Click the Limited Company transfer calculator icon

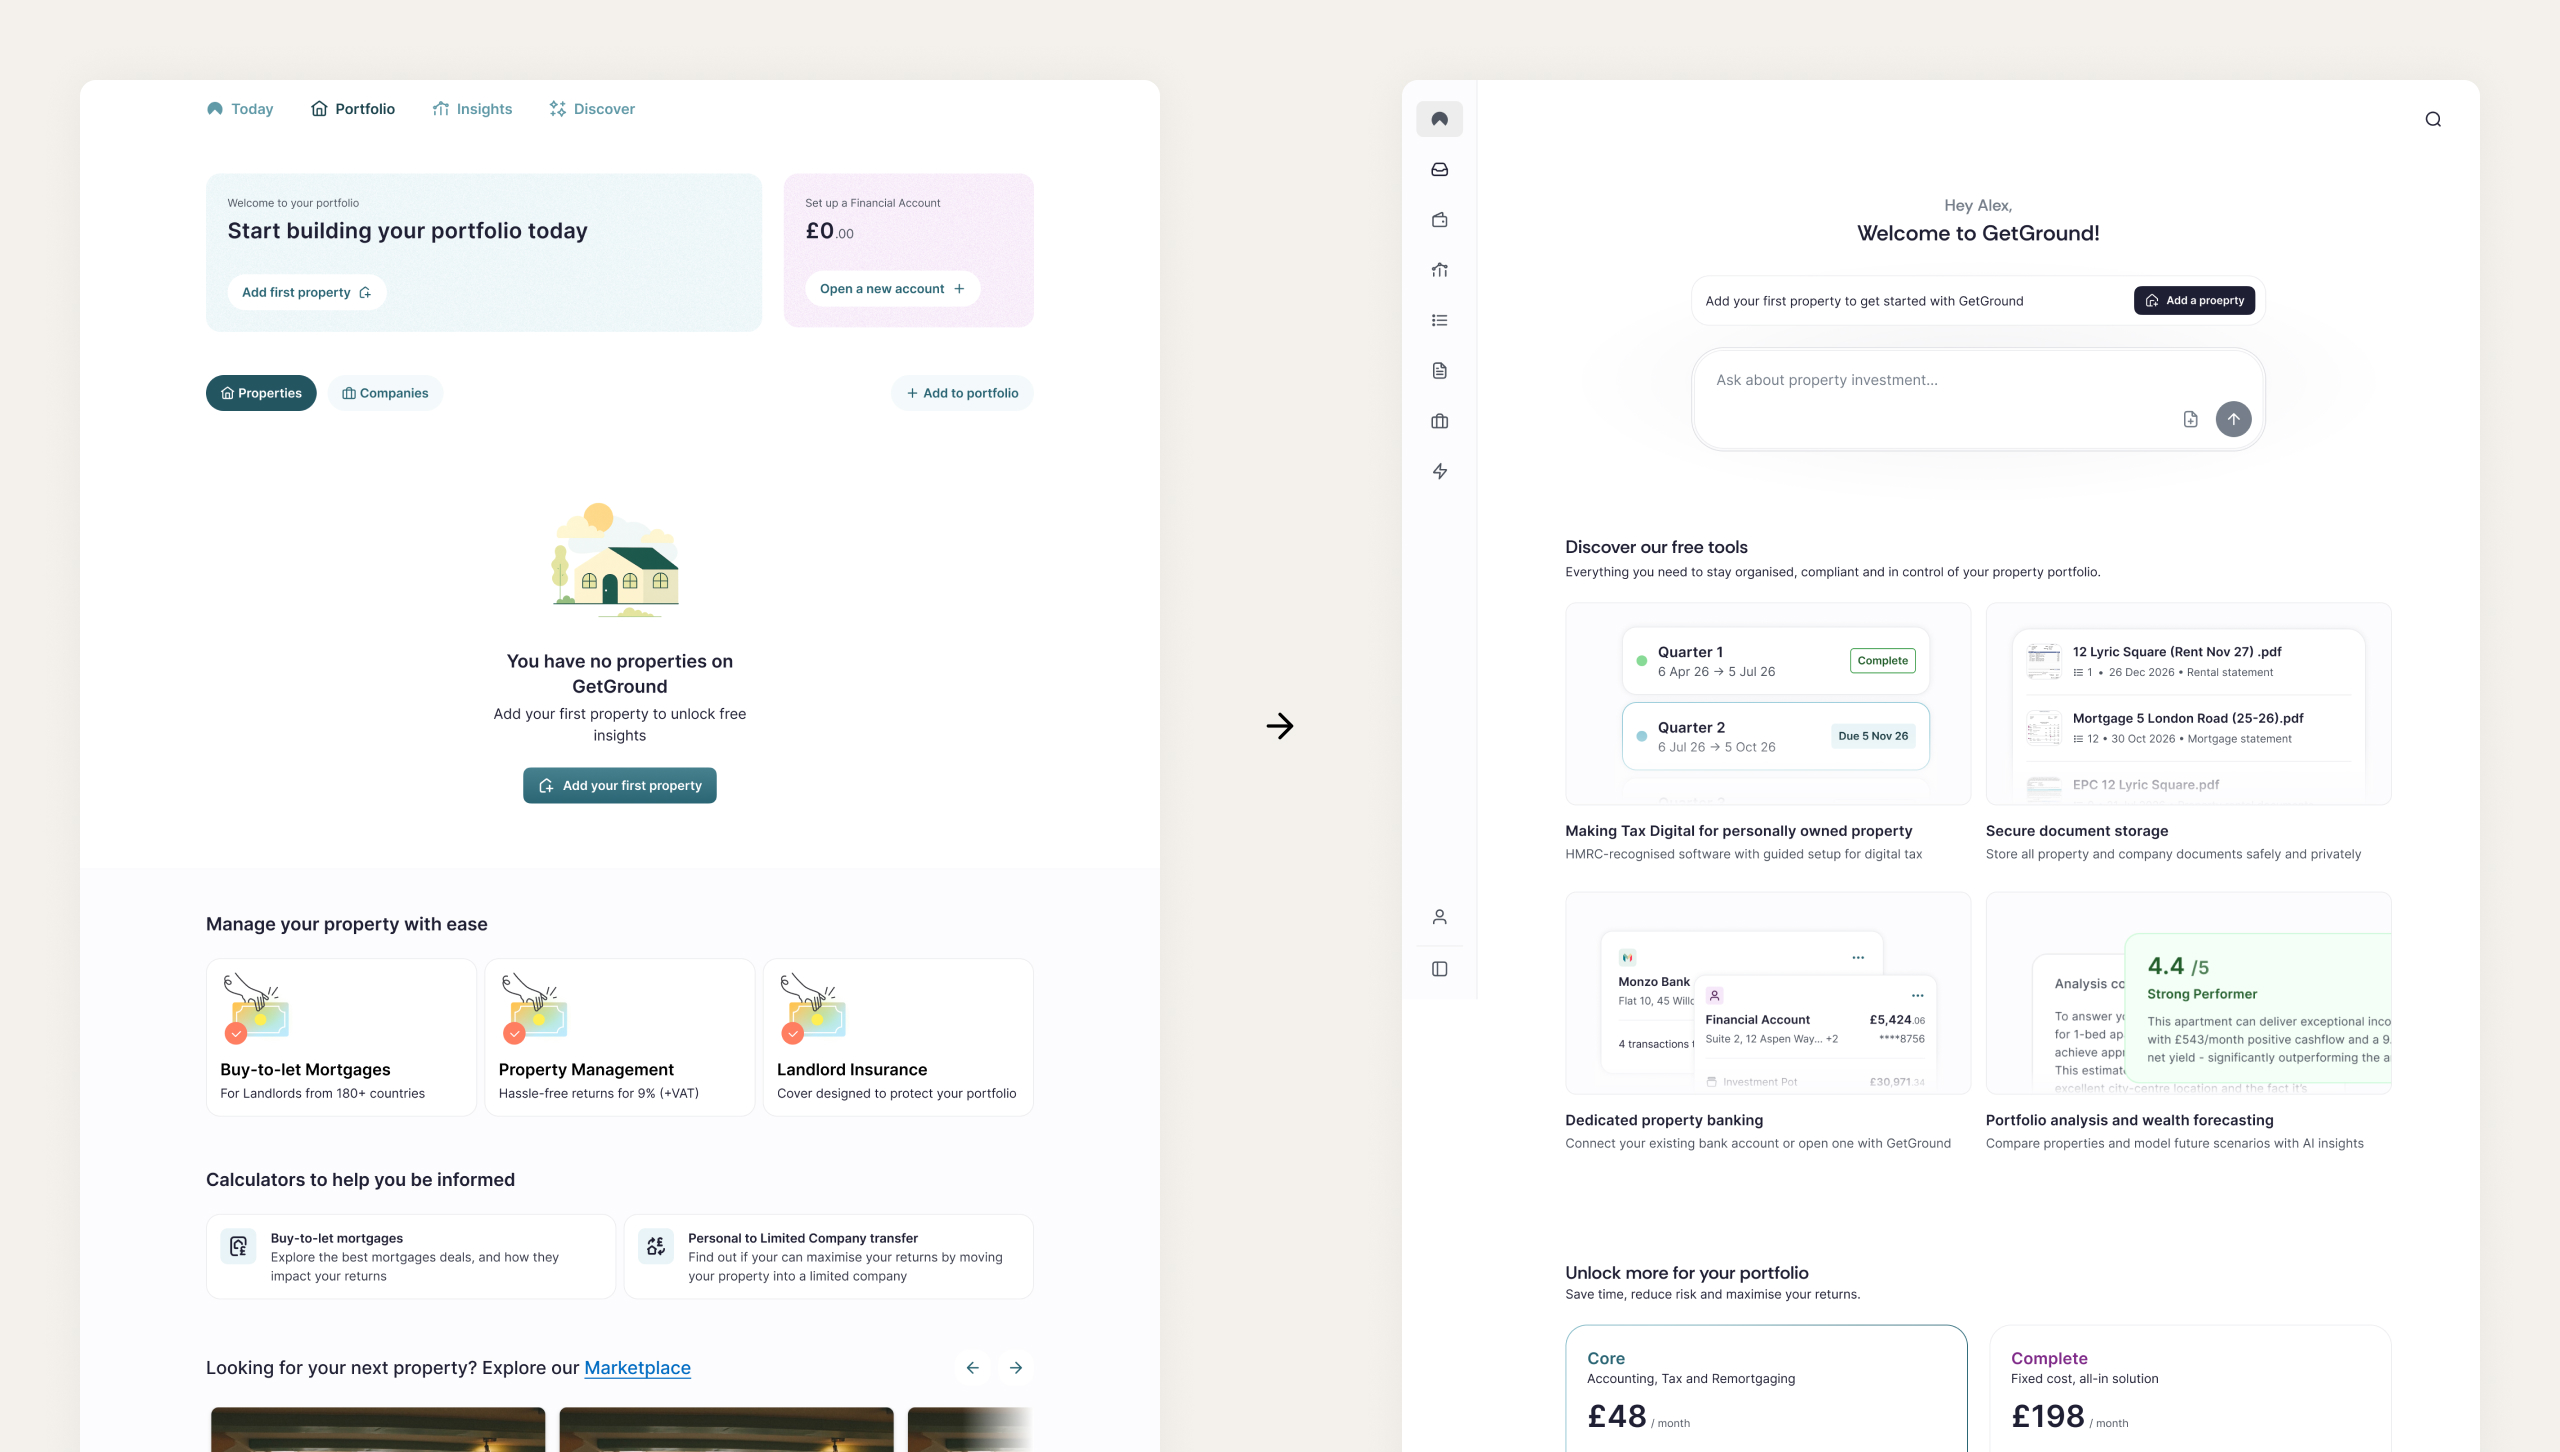tap(656, 1246)
